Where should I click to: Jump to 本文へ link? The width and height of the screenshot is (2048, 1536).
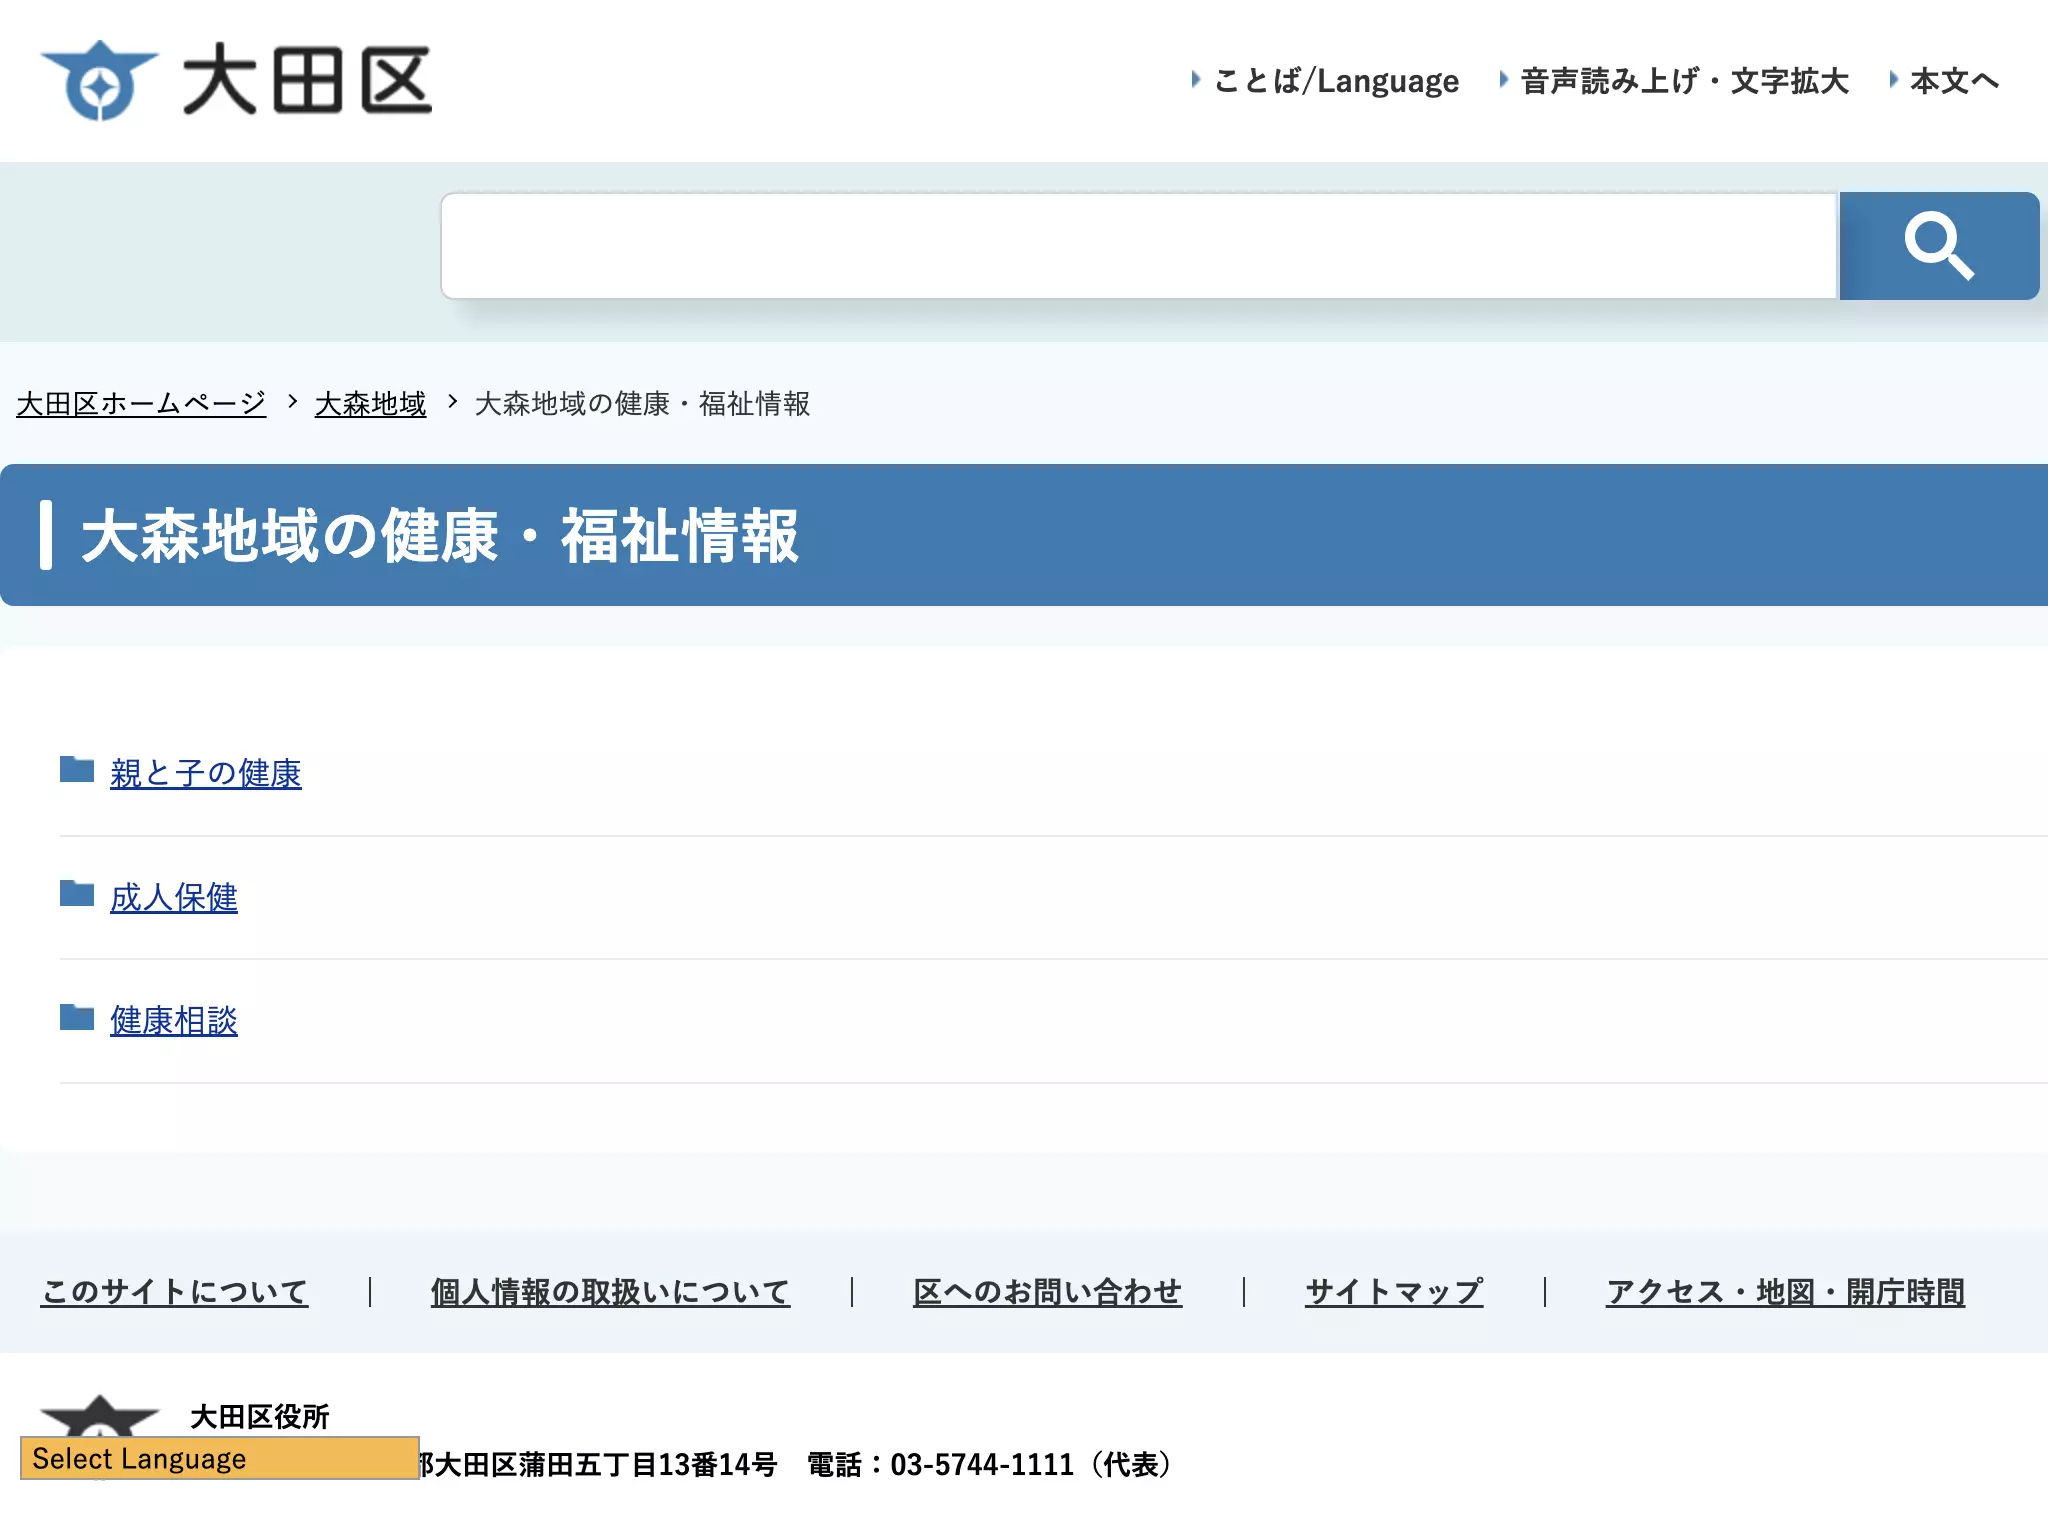(x=1955, y=81)
